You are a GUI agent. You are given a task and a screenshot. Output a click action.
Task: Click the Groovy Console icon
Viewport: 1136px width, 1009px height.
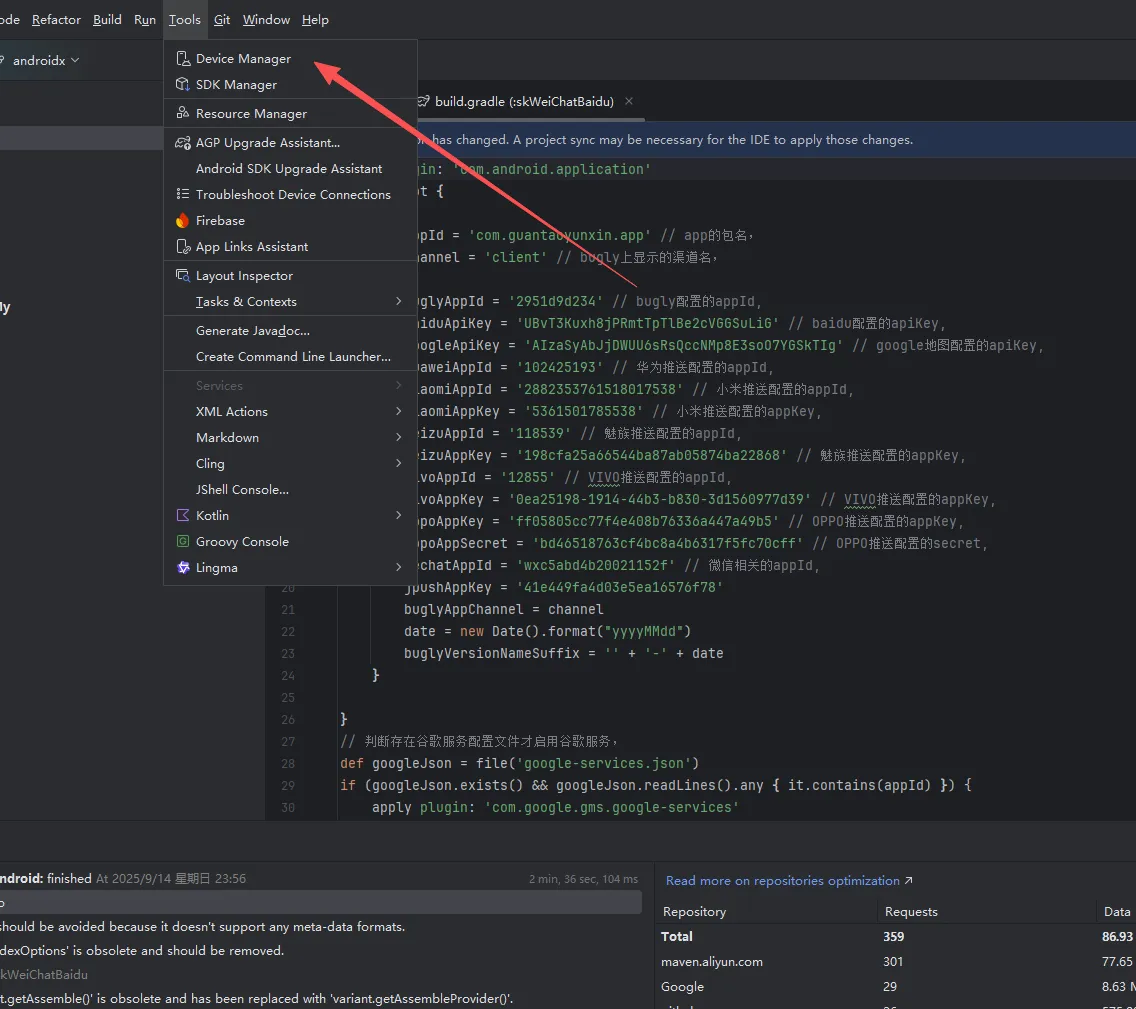182,542
